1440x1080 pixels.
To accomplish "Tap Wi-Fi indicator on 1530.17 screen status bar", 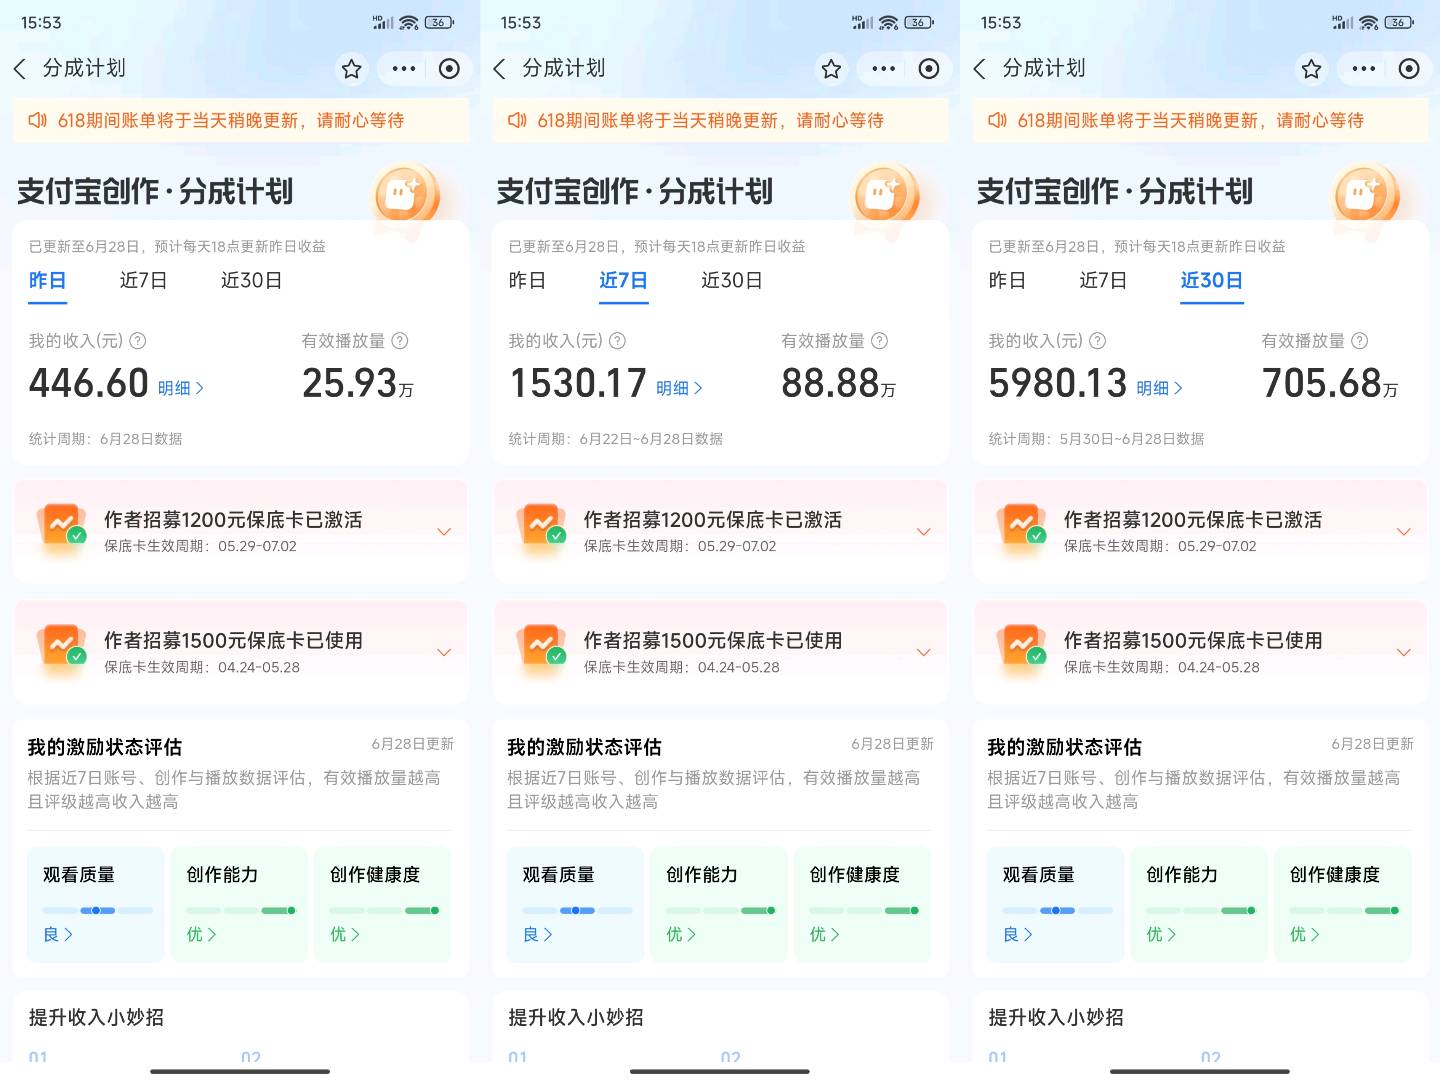I will 888,22.
